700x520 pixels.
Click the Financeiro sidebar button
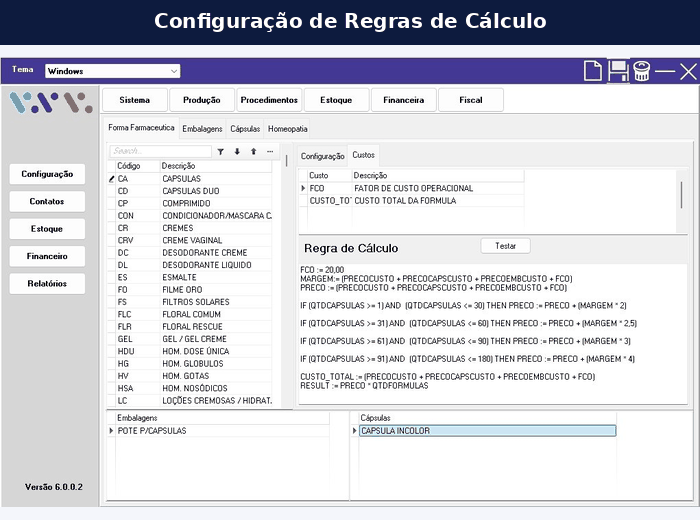[47, 256]
